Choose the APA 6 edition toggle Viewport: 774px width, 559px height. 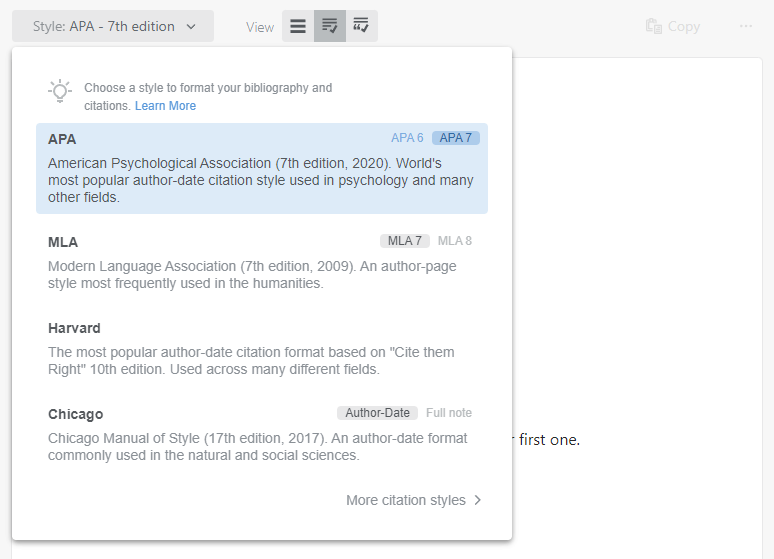[x=407, y=138]
